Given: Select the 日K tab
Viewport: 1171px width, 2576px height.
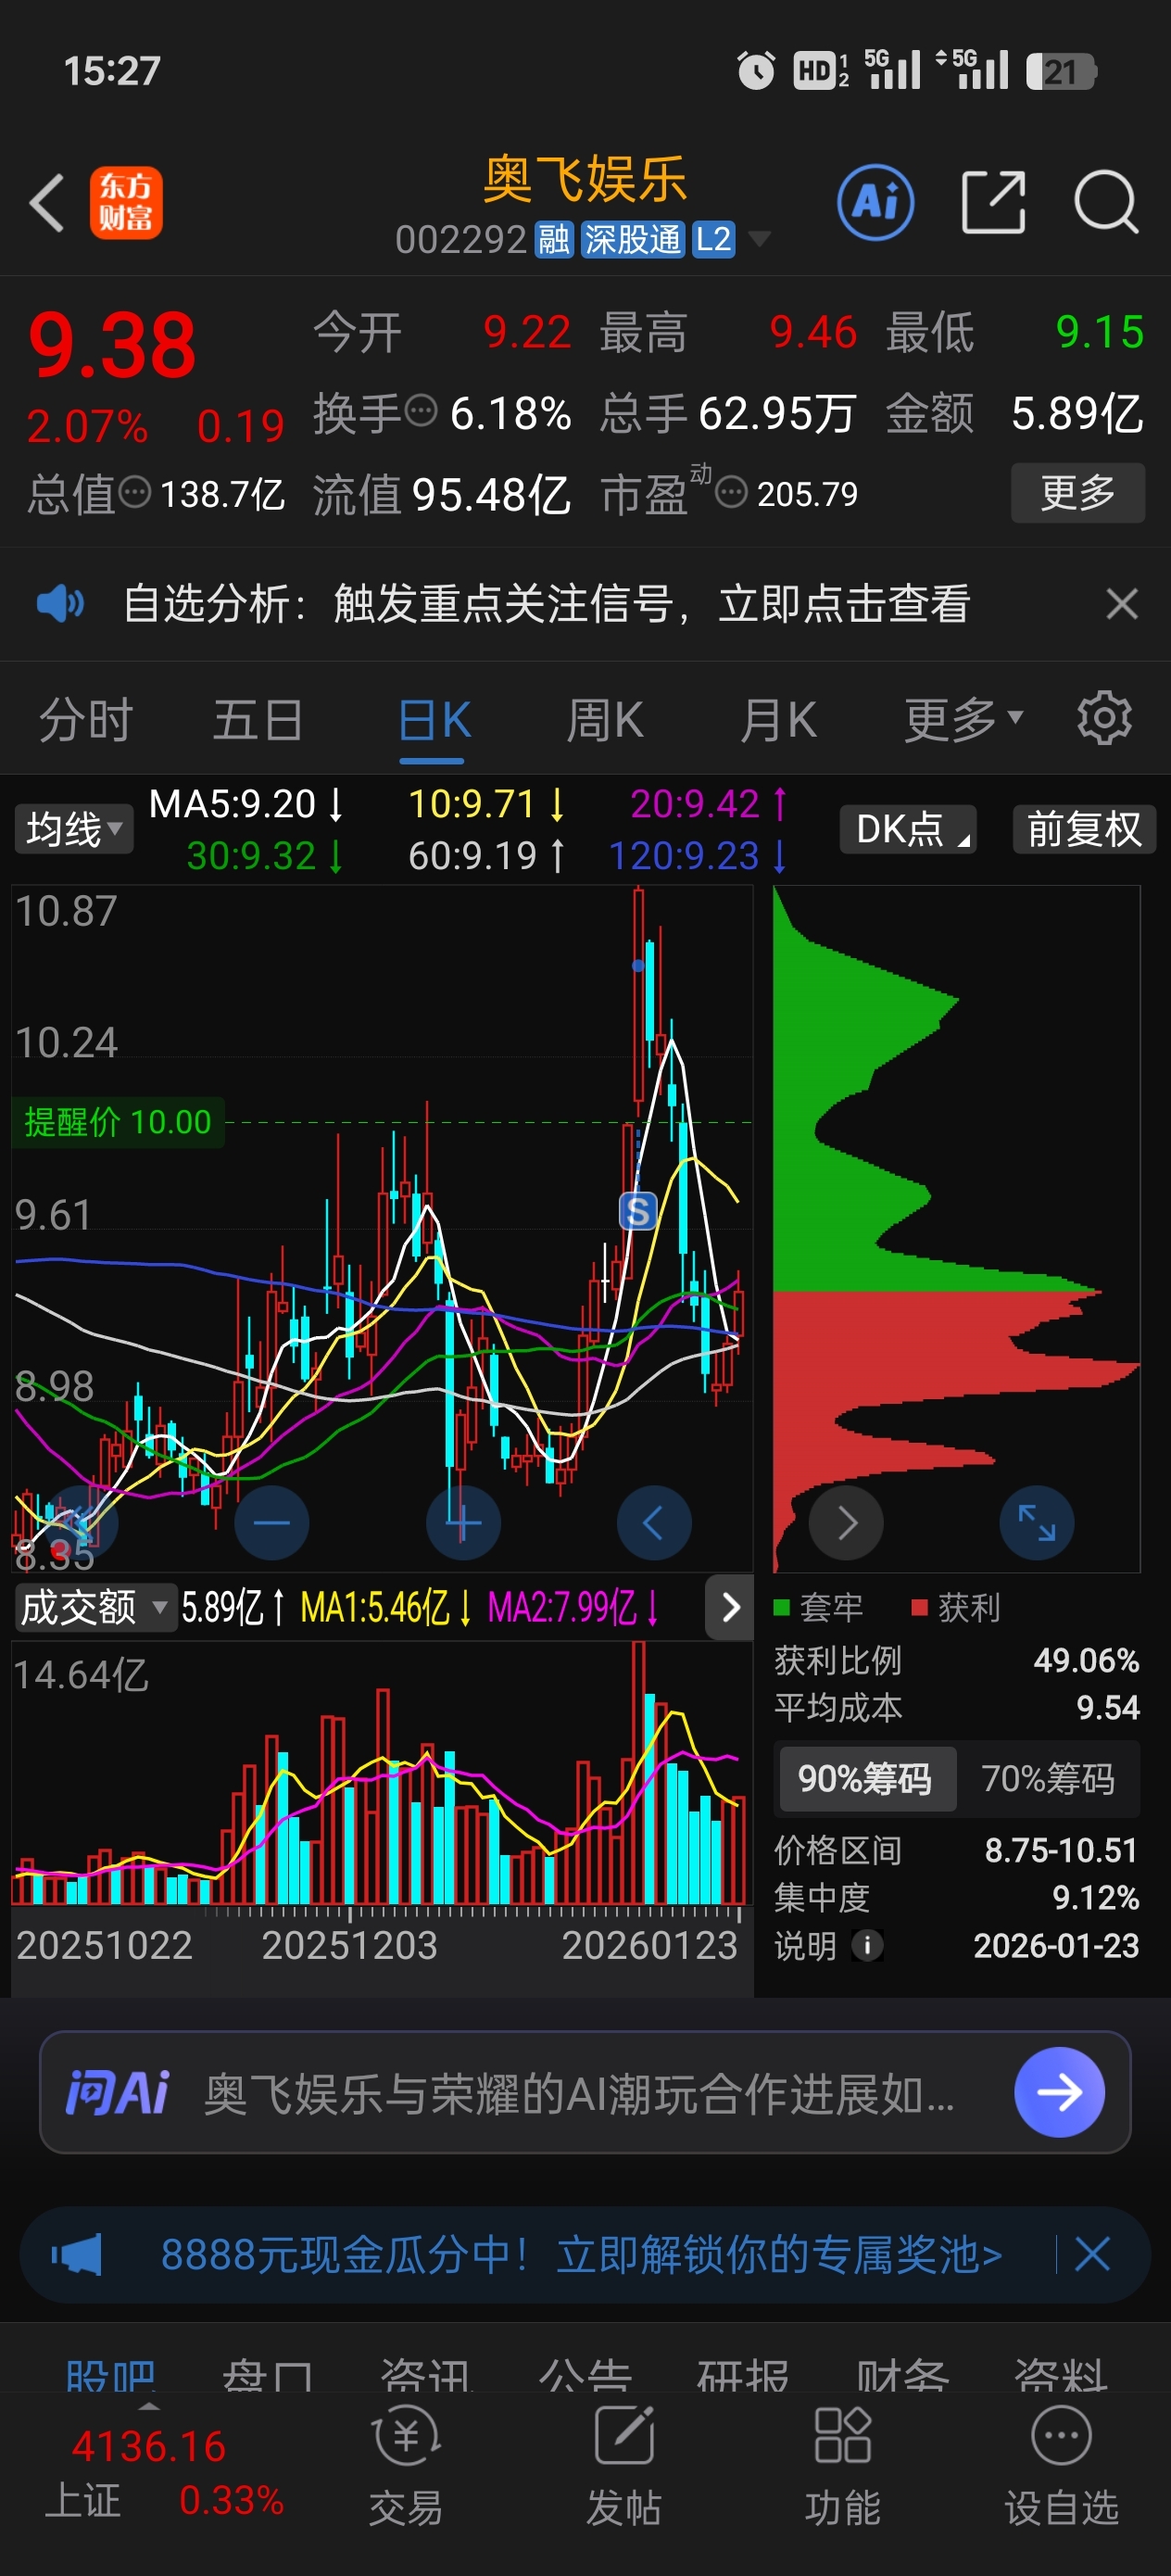Looking at the screenshot, I should (434, 720).
